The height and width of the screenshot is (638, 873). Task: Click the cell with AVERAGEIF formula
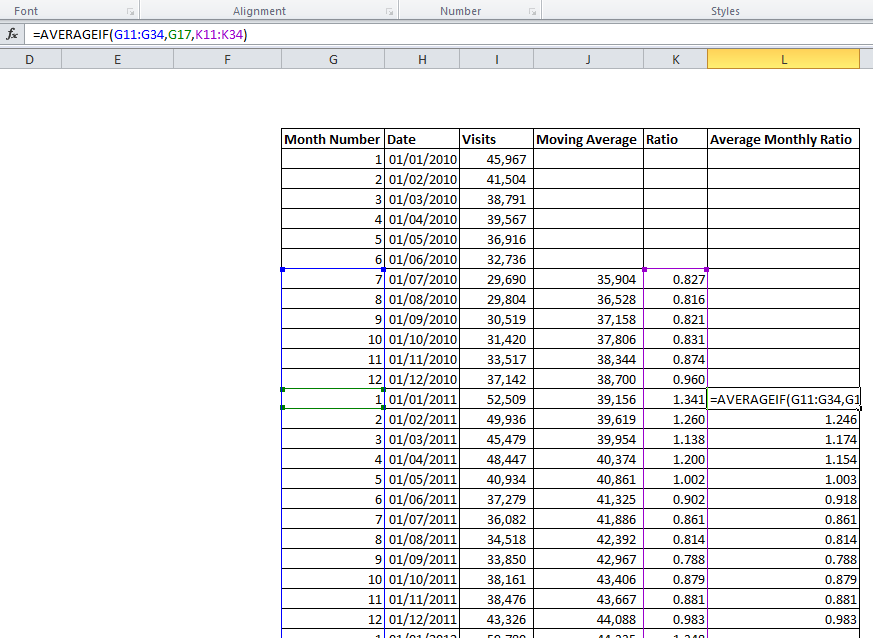click(x=782, y=400)
